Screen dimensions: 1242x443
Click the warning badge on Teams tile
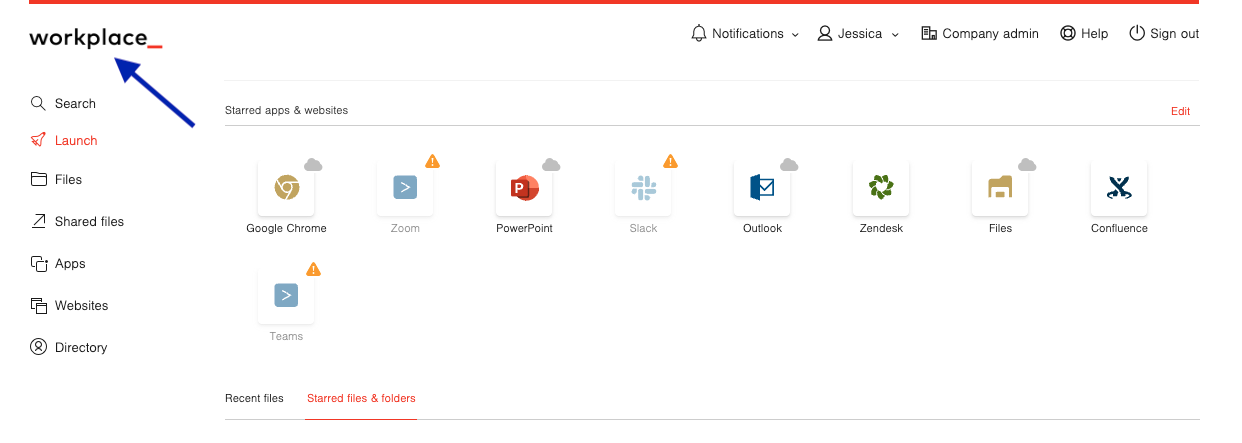(314, 269)
